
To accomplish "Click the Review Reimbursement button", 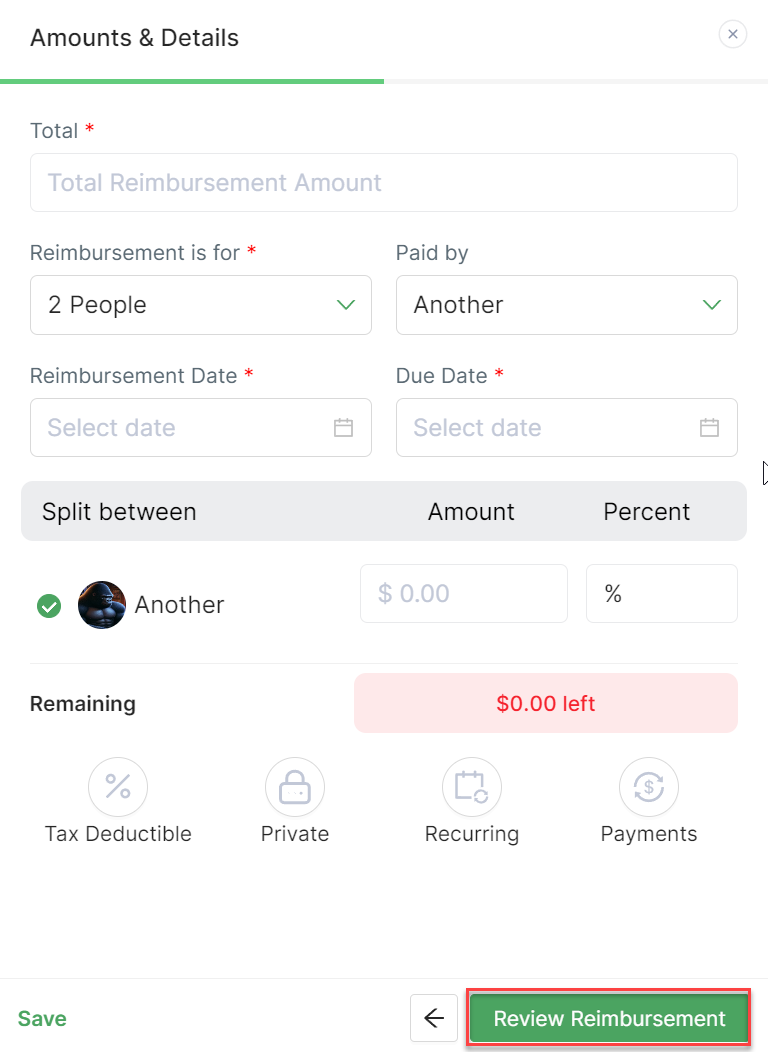I will point(609,1019).
